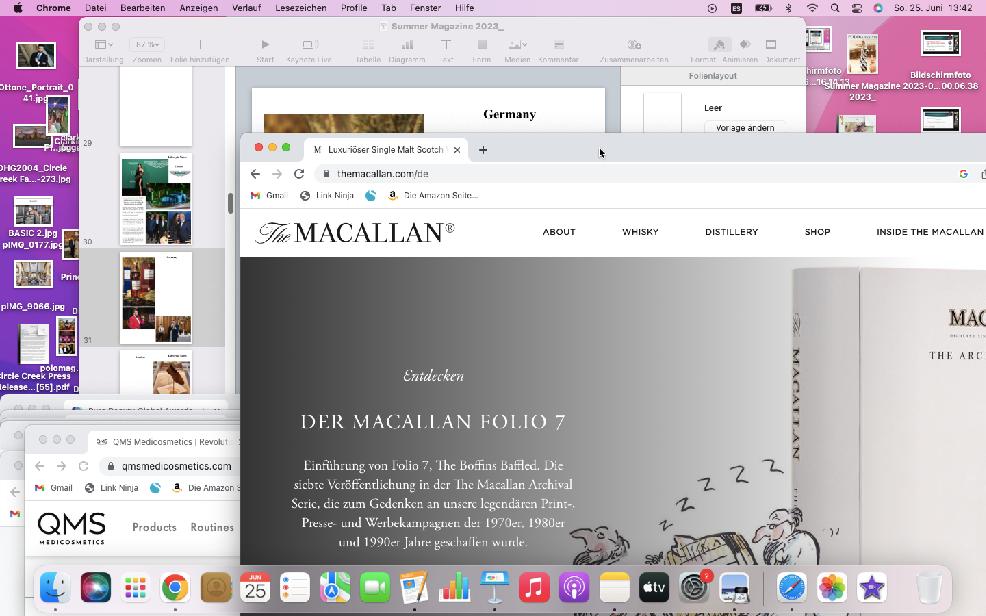The image size is (986, 616).
Task: Open the ABOUT section on the Macallan site
Action: click(x=559, y=232)
